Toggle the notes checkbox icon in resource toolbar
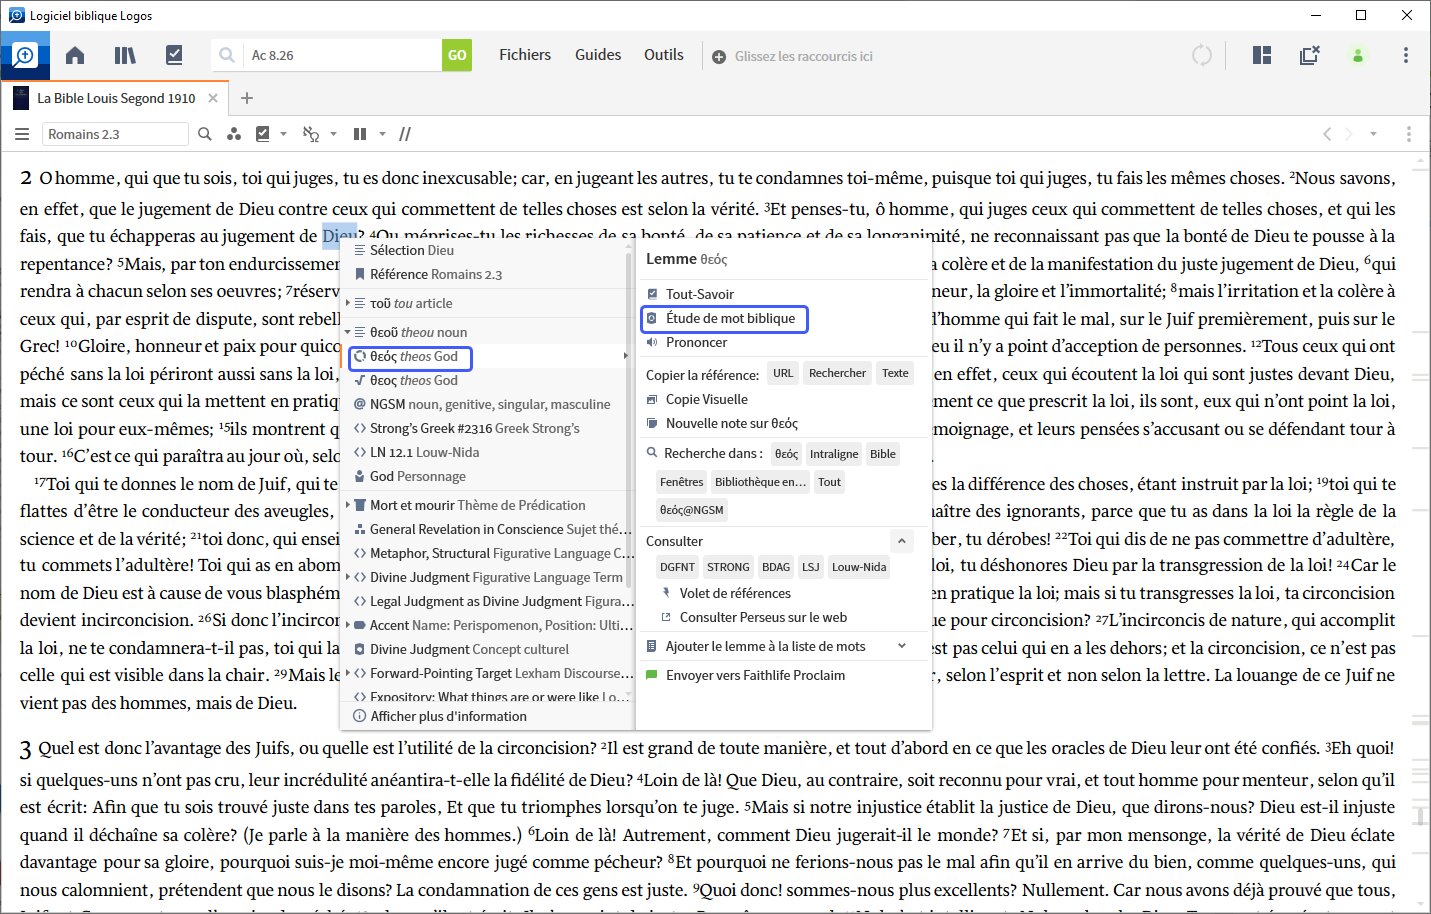The height and width of the screenshot is (914, 1431). point(263,134)
